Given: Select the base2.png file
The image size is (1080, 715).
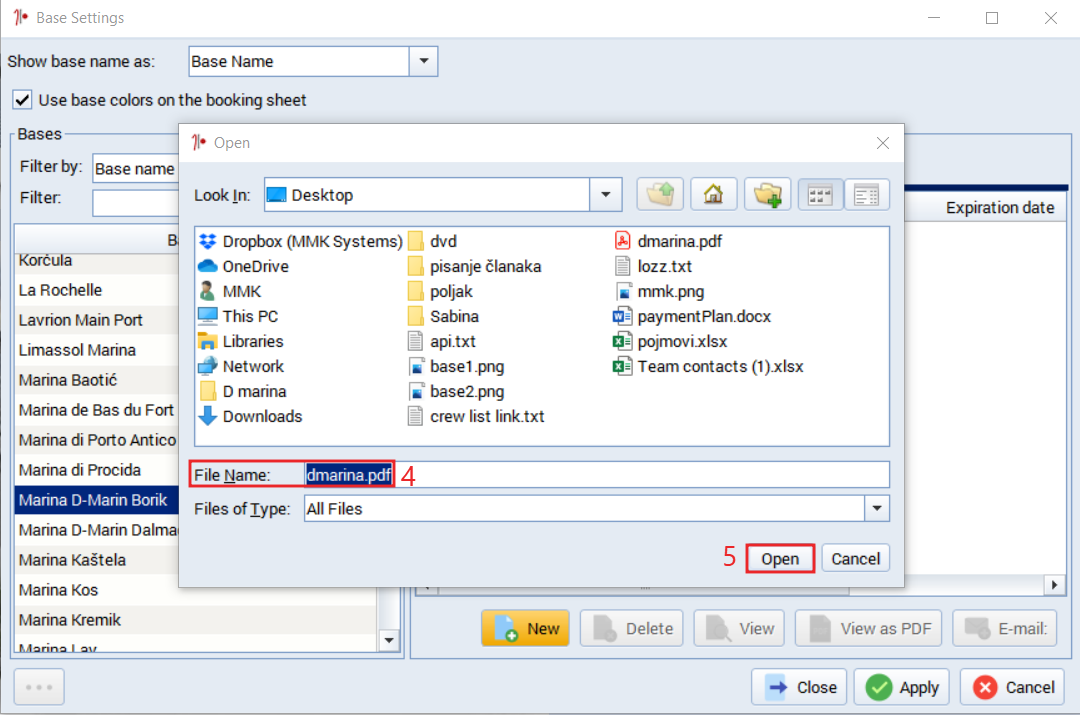Looking at the screenshot, I should 456,391.
